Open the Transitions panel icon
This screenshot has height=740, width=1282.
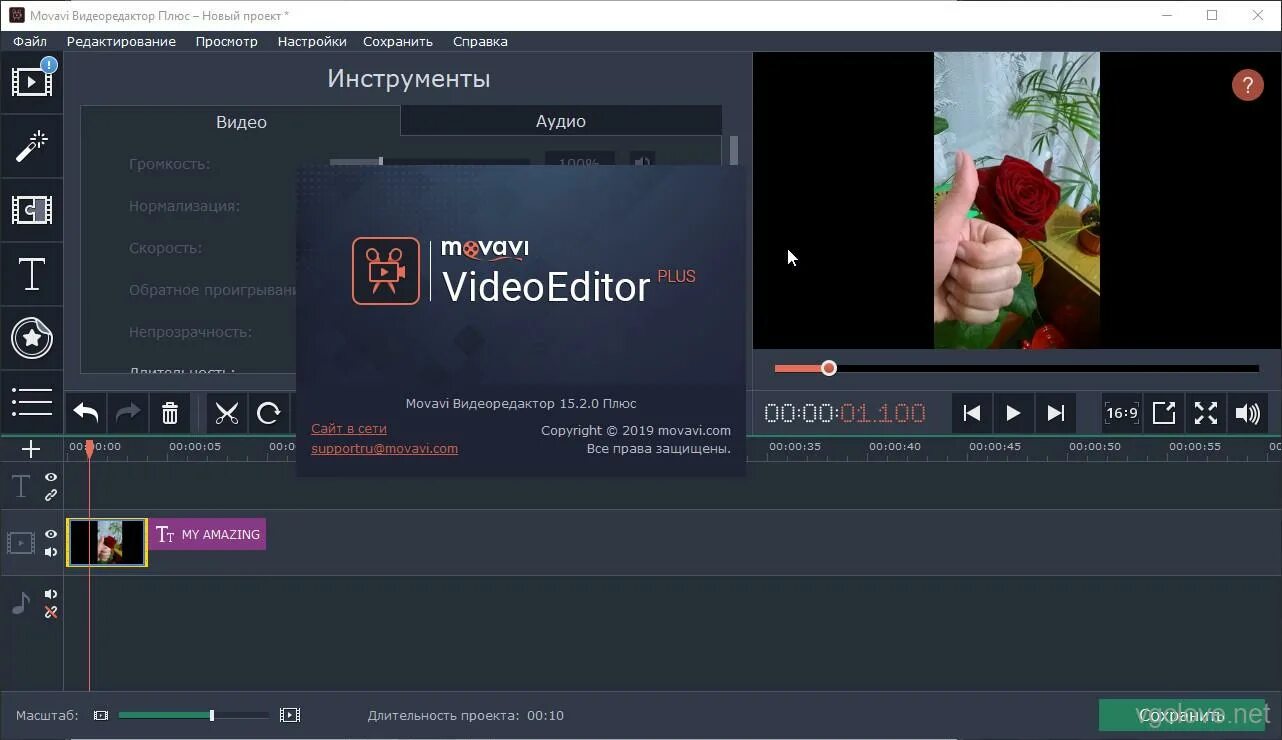tap(32, 210)
